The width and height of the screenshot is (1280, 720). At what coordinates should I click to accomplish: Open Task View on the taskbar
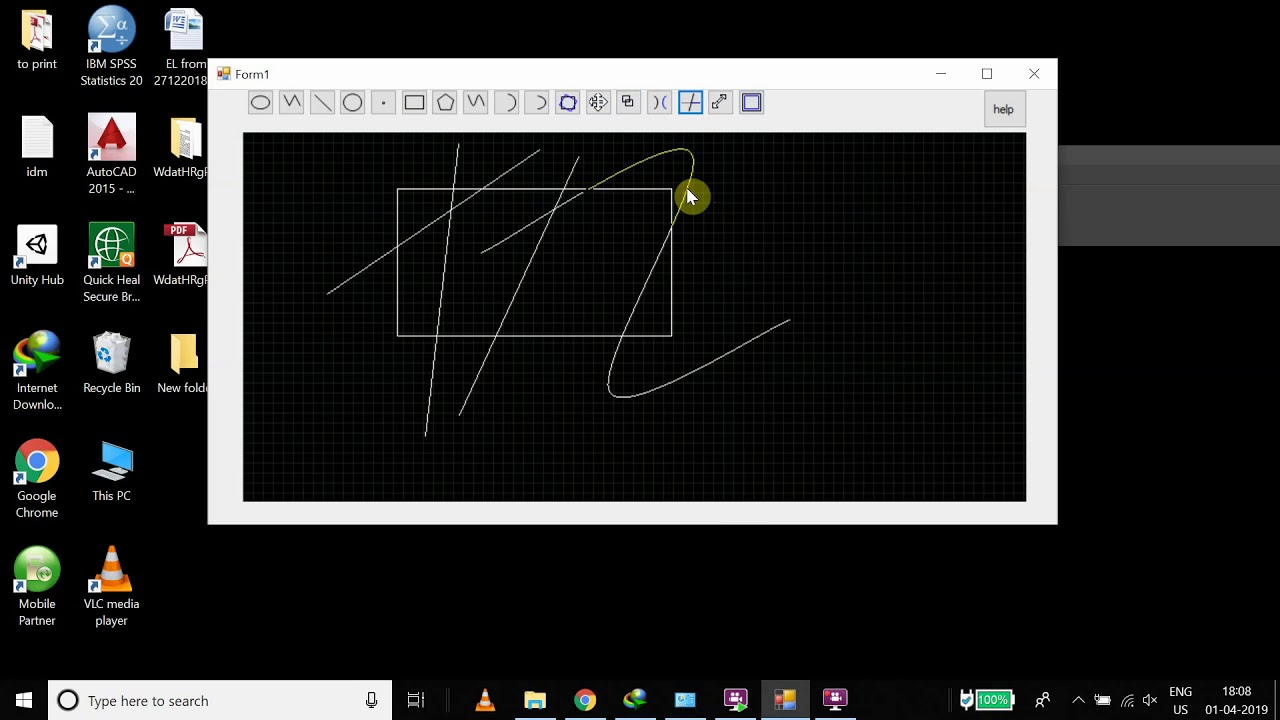pos(416,700)
